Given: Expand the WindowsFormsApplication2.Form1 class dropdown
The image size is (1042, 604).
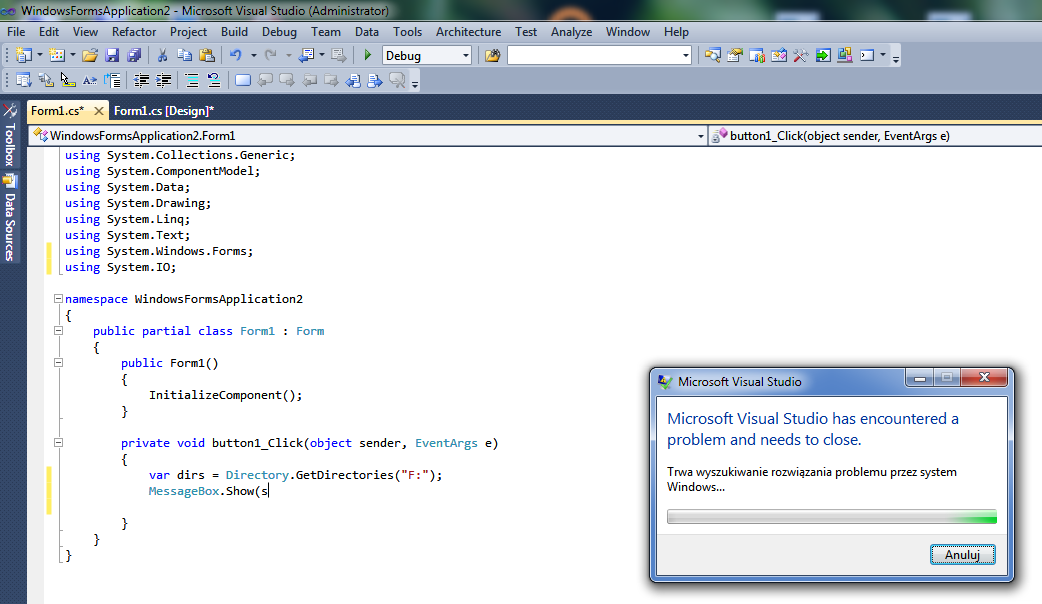Looking at the screenshot, I should click(x=700, y=136).
